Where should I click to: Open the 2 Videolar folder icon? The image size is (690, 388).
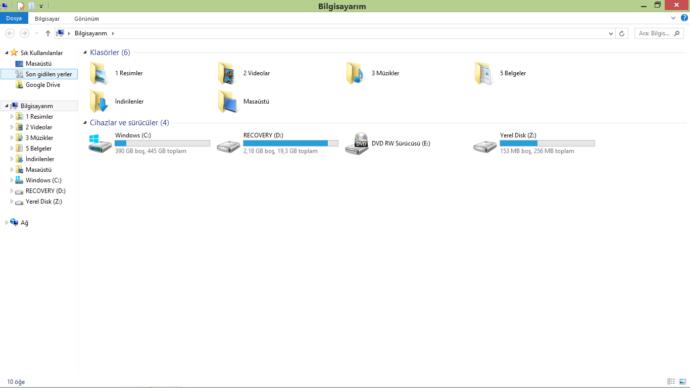click(227, 73)
